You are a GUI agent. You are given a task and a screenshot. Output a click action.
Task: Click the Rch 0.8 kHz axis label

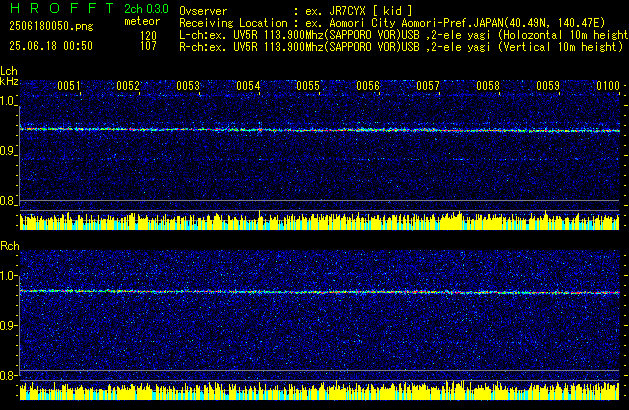(x=7, y=375)
